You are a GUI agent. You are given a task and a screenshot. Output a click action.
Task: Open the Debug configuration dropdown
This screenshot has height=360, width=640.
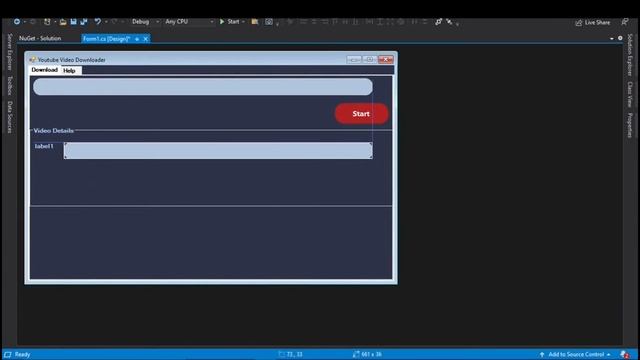pyautogui.click(x=145, y=22)
